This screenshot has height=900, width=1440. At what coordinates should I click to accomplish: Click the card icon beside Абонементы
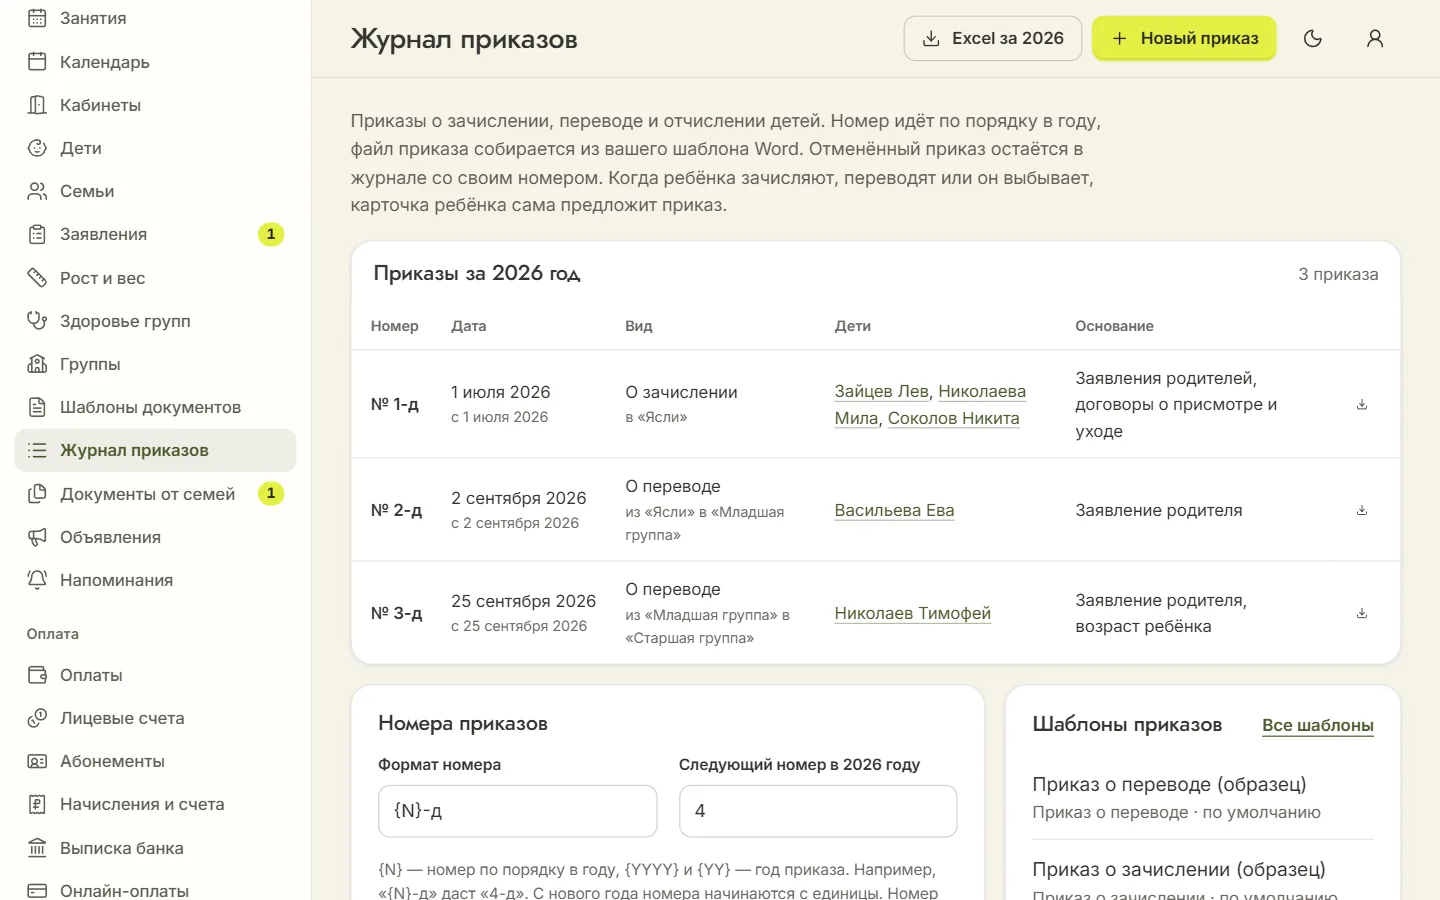(37, 761)
